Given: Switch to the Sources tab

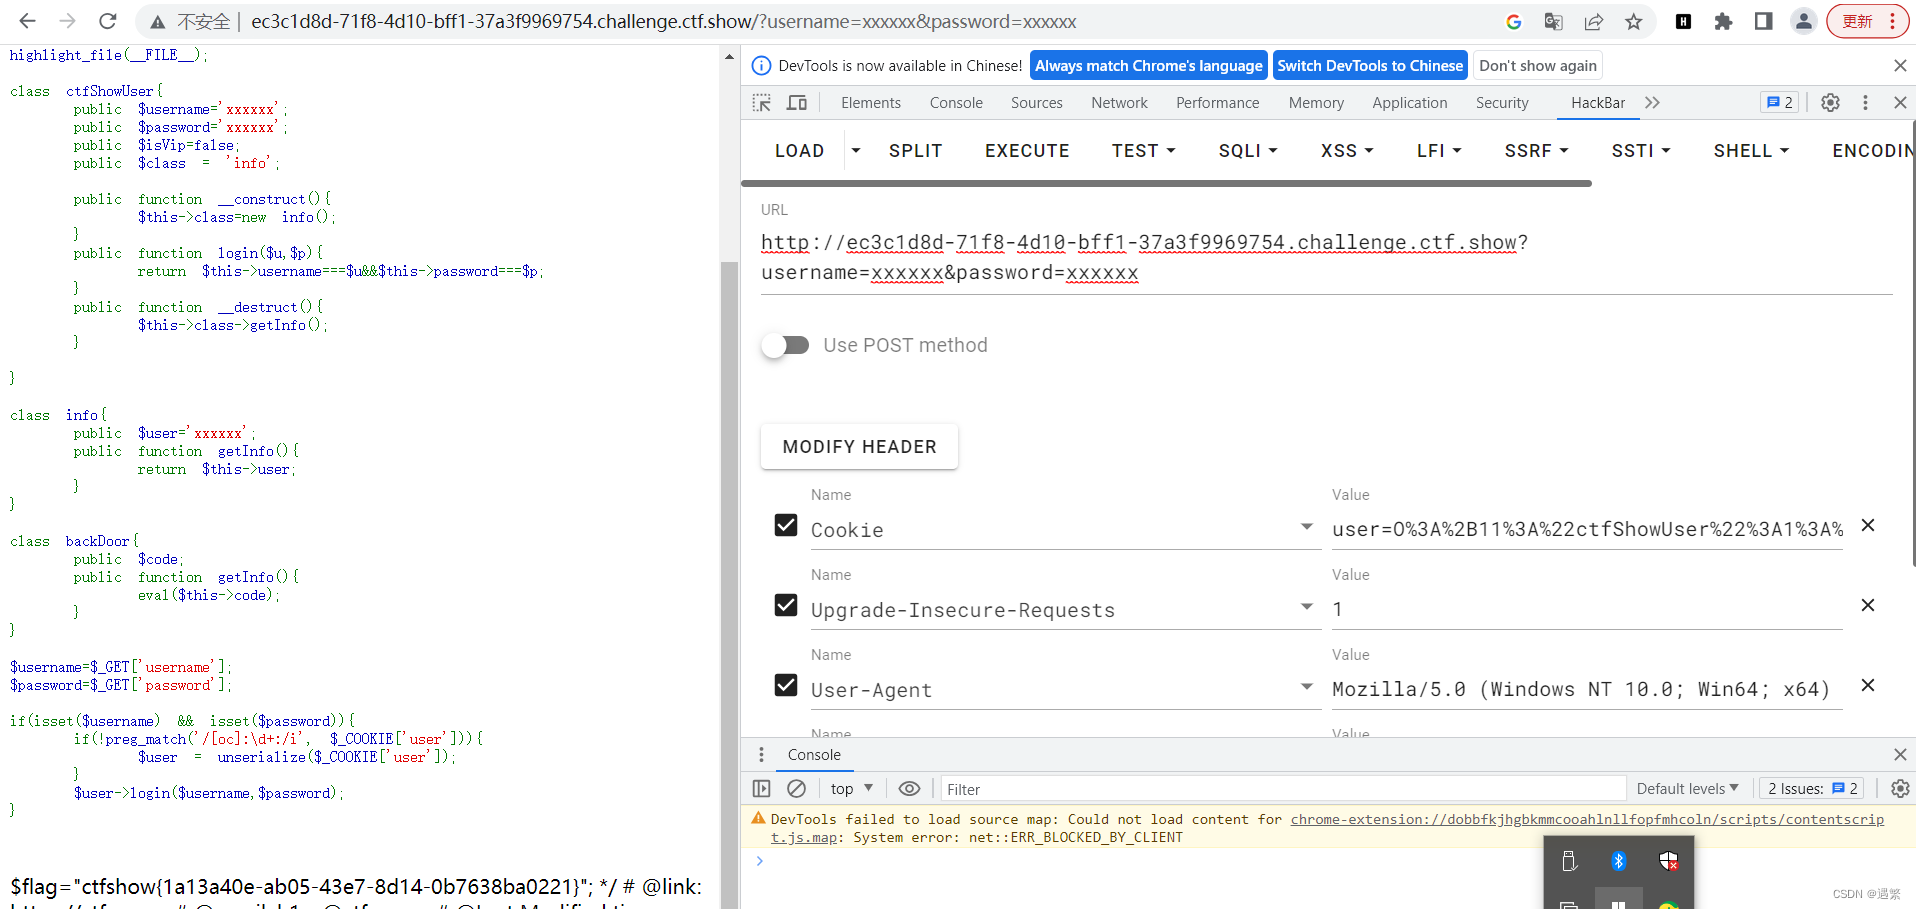Looking at the screenshot, I should coord(1036,102).
